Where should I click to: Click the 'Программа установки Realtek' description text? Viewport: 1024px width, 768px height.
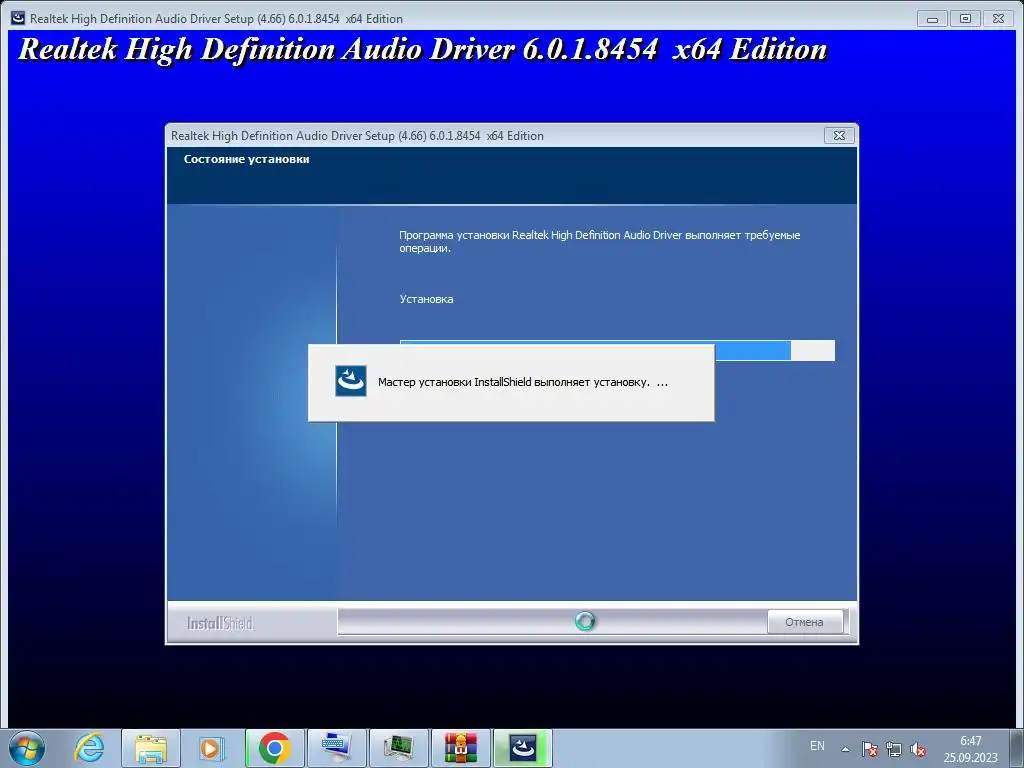(600, 242)
